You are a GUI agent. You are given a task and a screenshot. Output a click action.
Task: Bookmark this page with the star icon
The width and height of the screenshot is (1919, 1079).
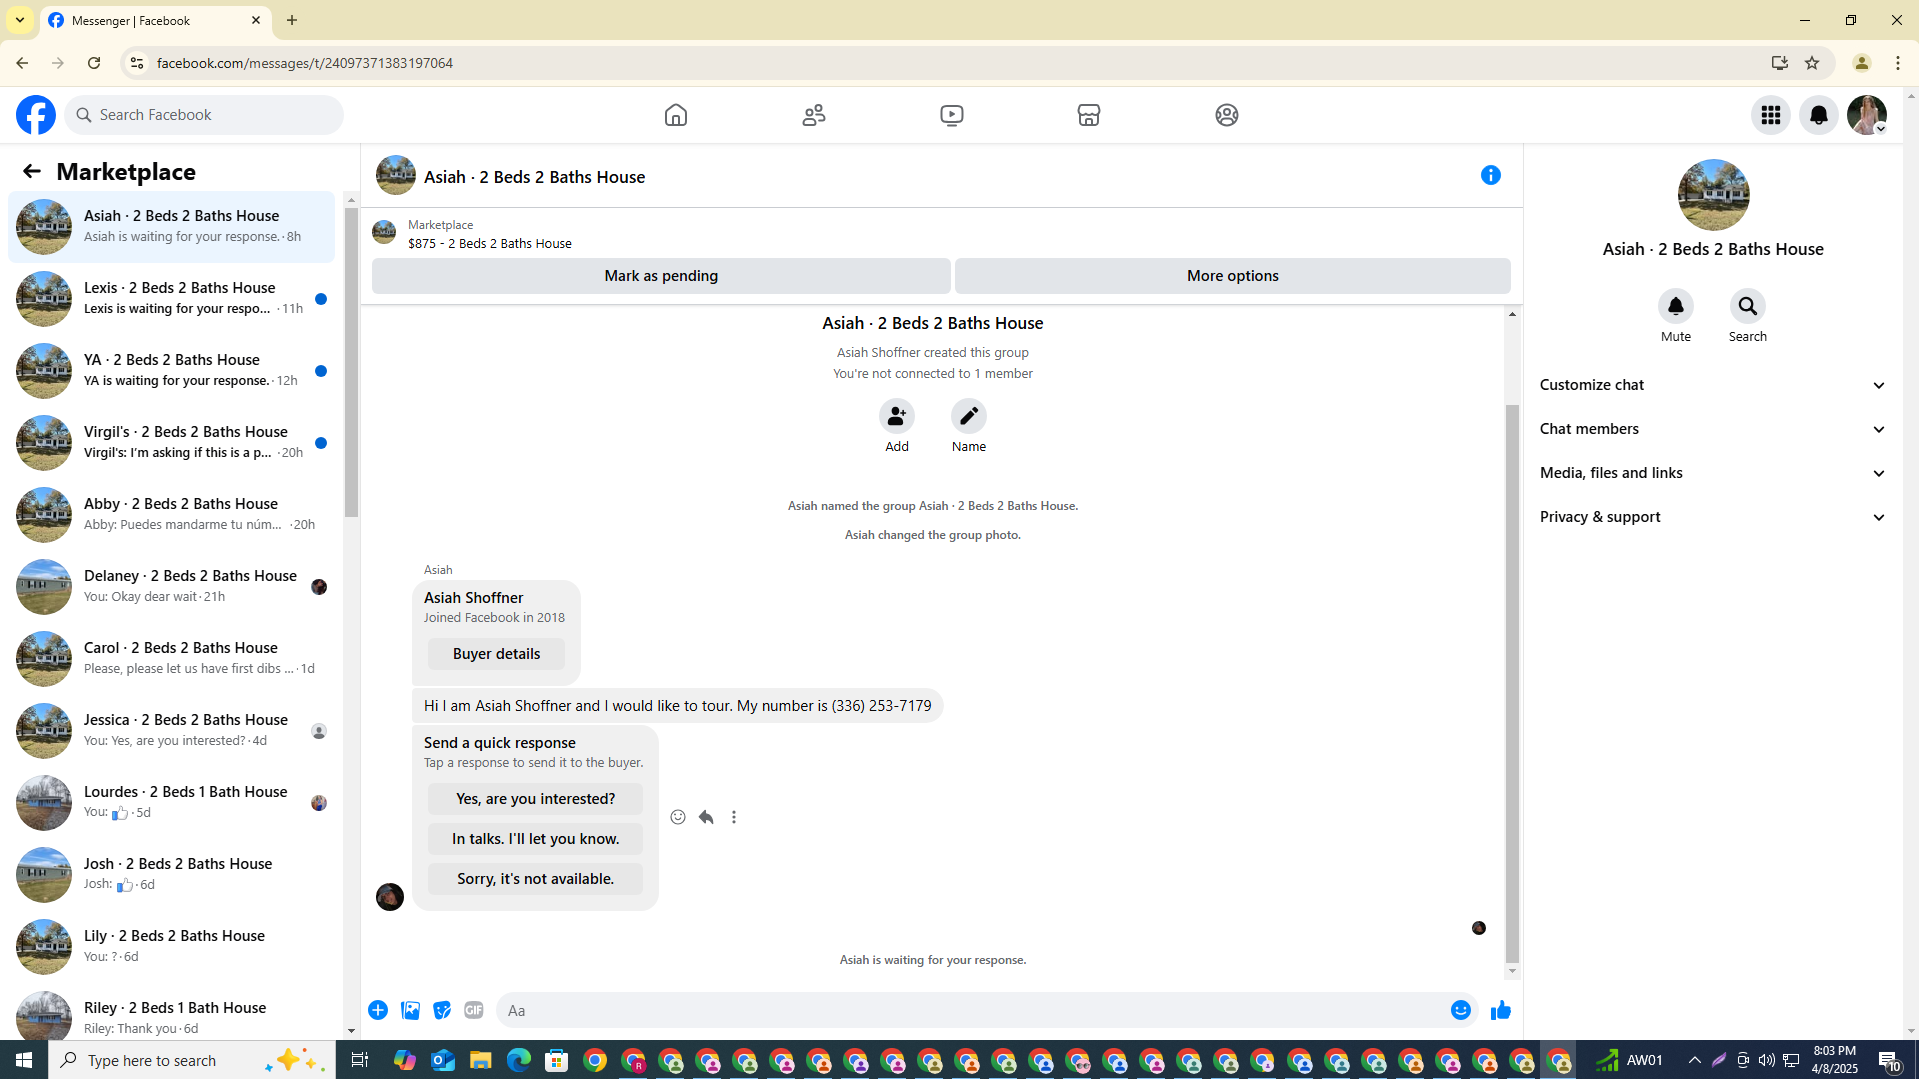pos(1812,63)
